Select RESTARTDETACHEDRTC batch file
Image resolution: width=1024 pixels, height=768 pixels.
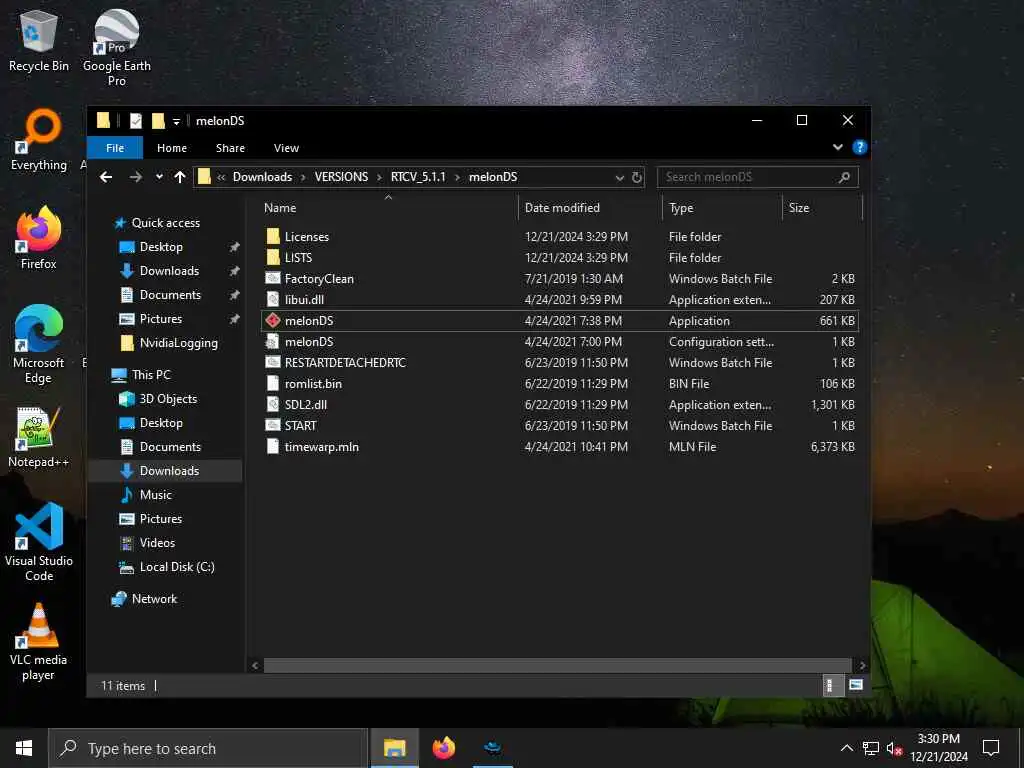coord(560,362)
